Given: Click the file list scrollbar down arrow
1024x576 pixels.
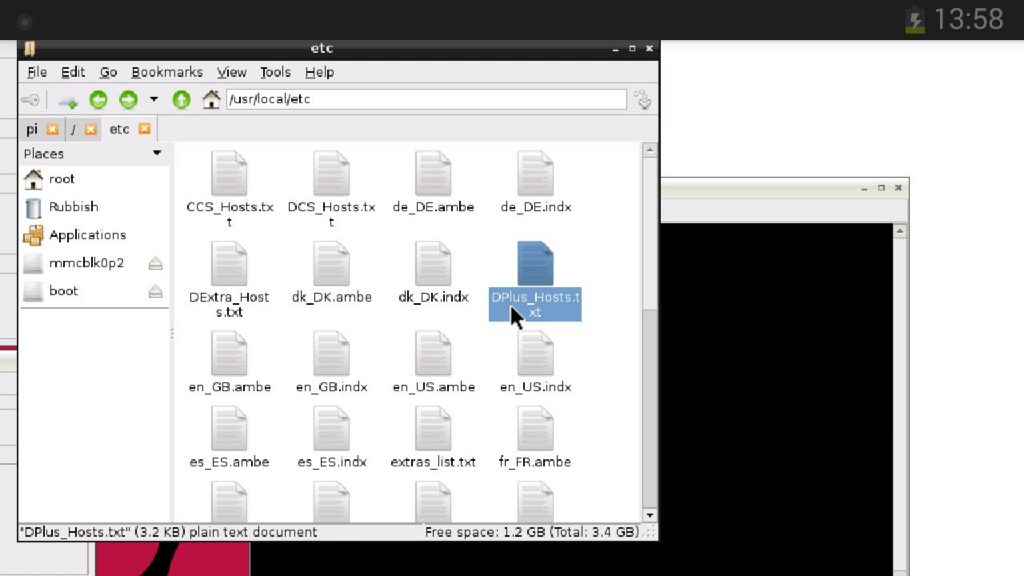Looking at the screenshot, I should coord(649,515).
